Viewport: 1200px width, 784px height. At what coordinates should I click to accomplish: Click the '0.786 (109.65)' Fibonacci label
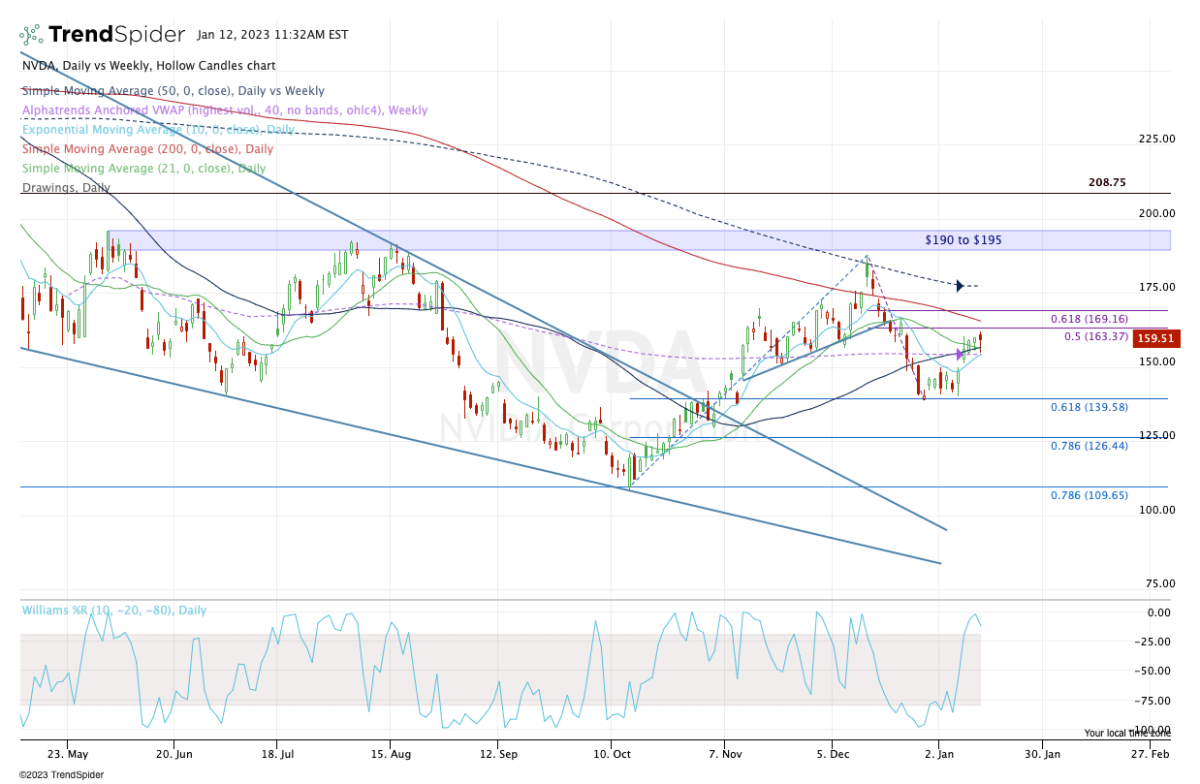pyautogui.click(x=1088, y=495)
